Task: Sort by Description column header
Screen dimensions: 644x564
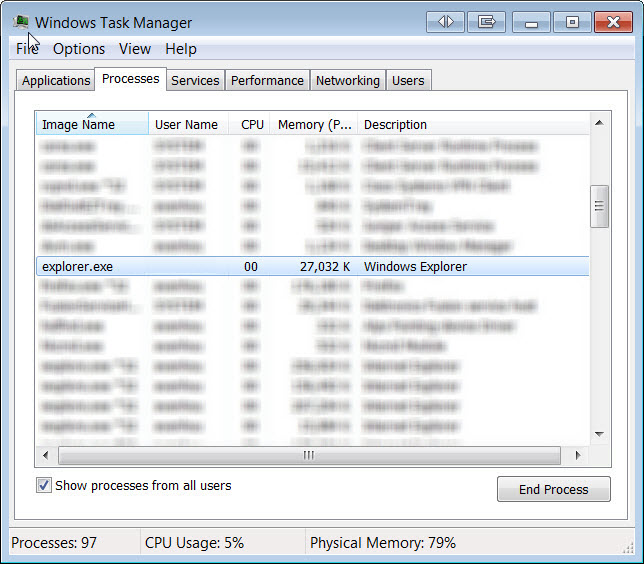Action: 474,123
